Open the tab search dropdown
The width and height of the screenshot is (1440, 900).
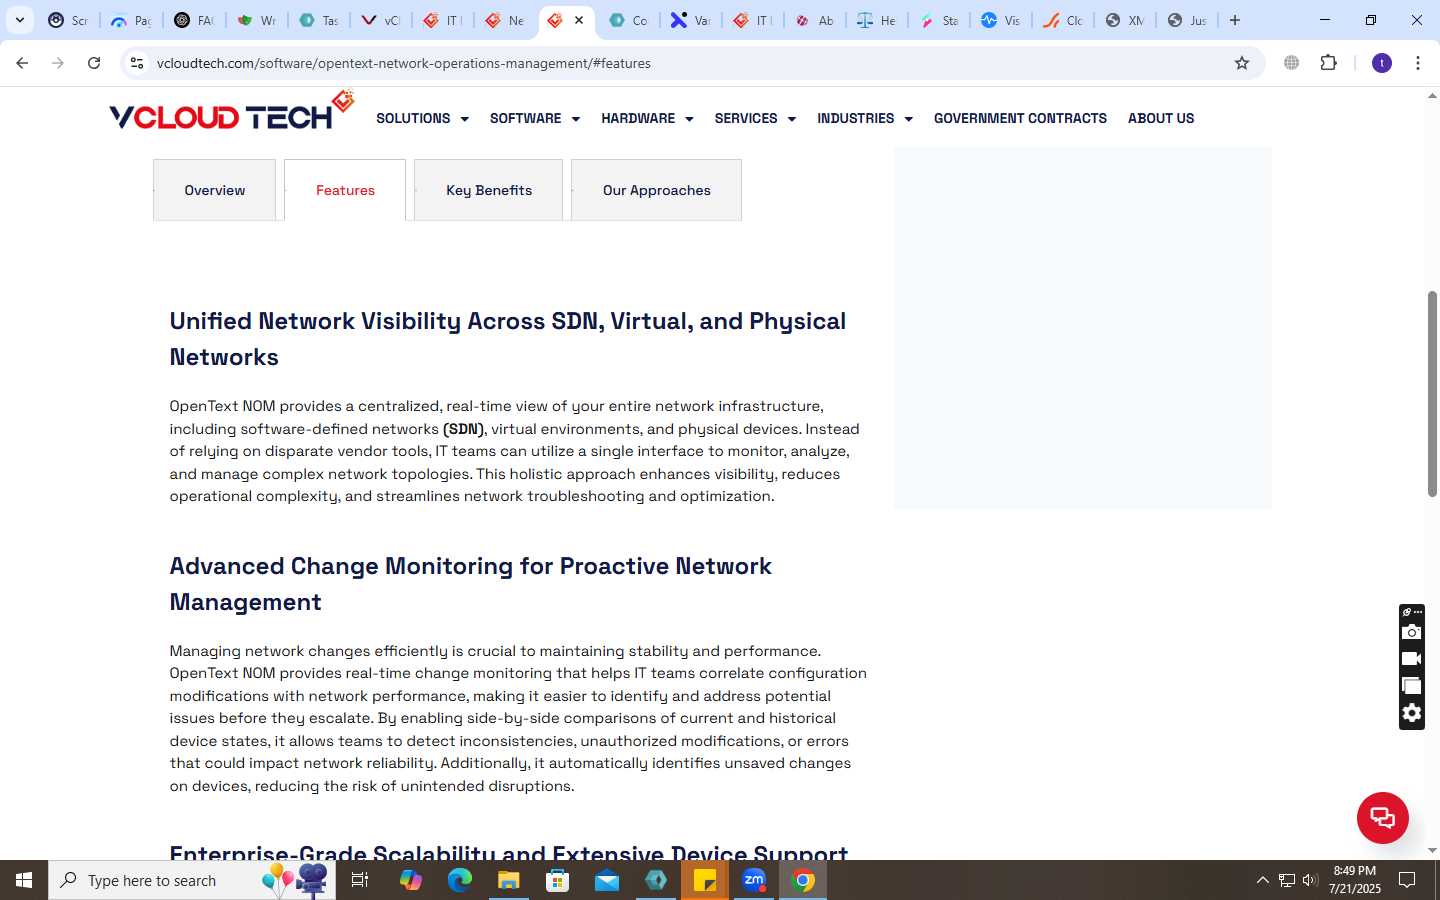(19, 20)
